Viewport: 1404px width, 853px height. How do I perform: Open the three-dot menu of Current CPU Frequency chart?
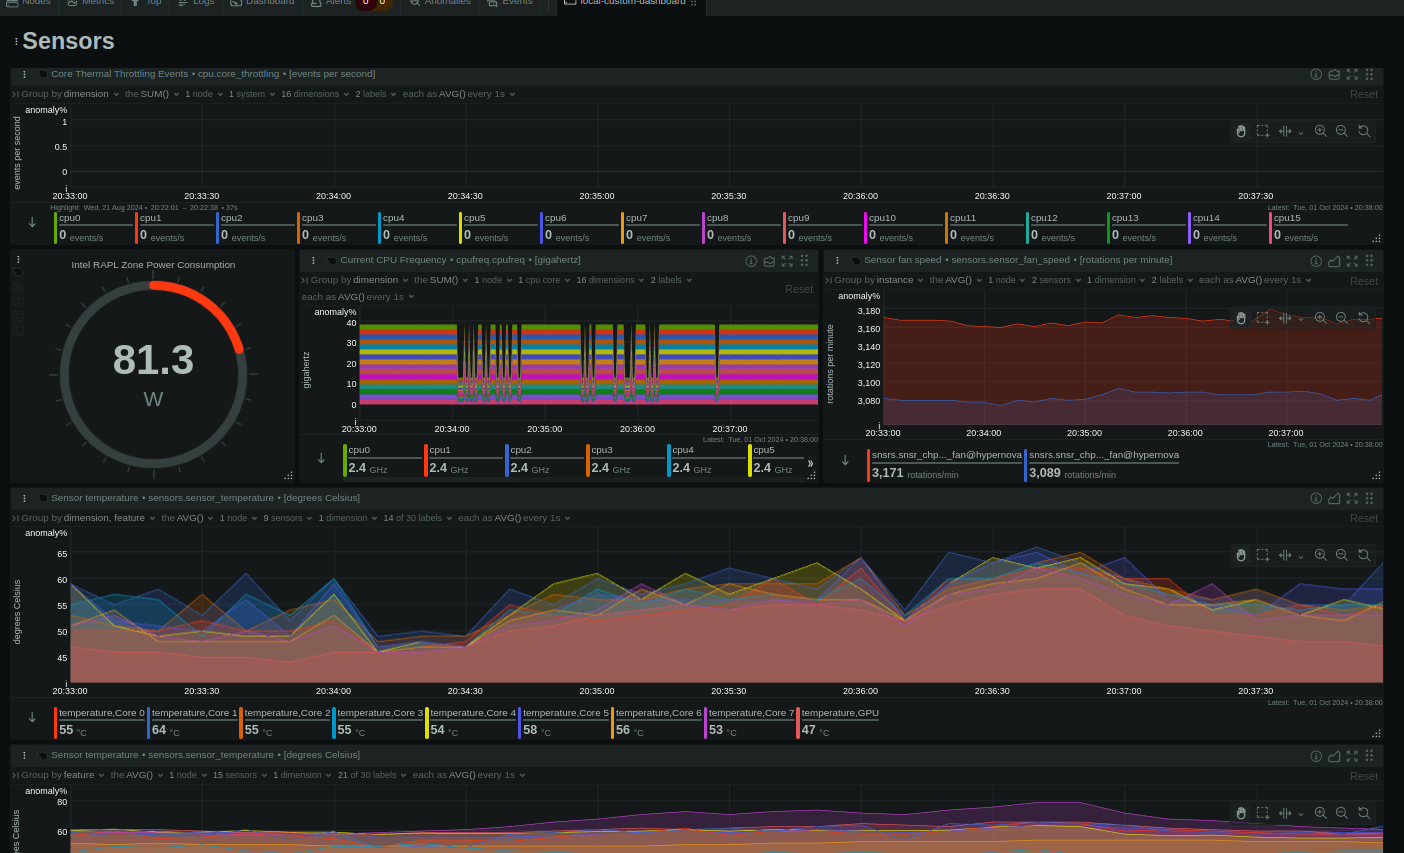(x=314, y=260)
